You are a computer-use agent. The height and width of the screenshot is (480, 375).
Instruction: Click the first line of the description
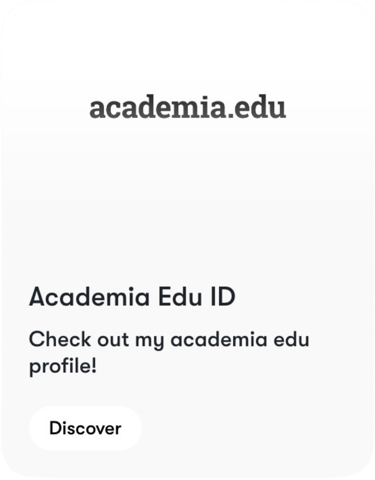(x=169, y=339)
